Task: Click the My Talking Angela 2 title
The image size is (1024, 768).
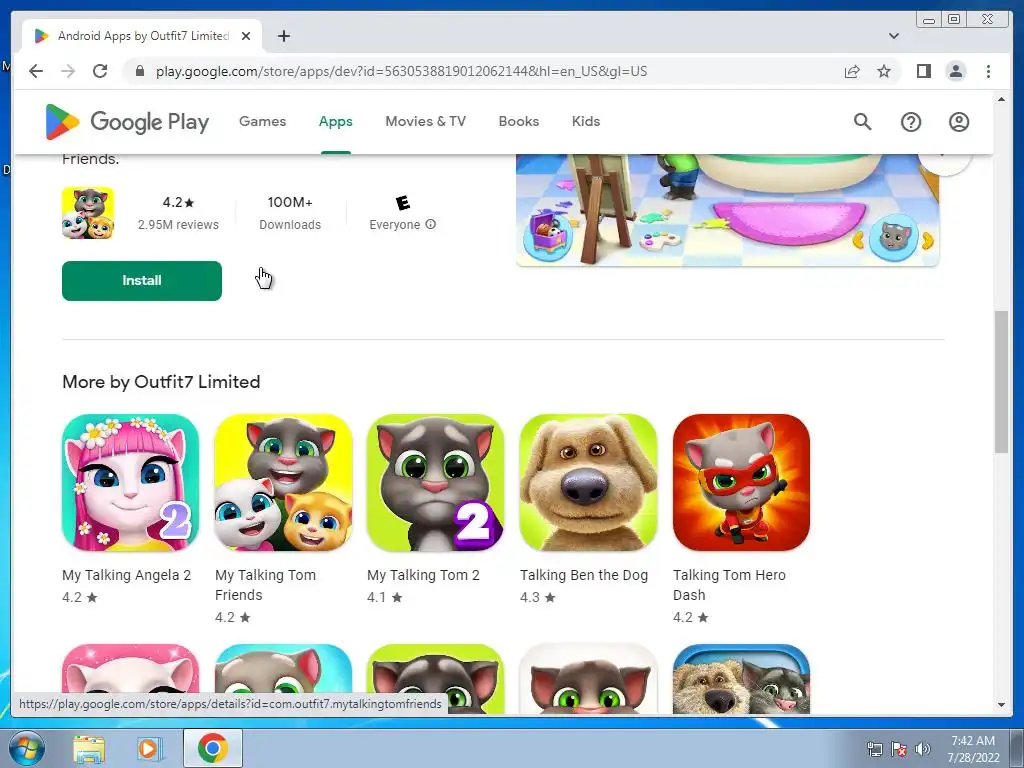Action: click(127, 575)
